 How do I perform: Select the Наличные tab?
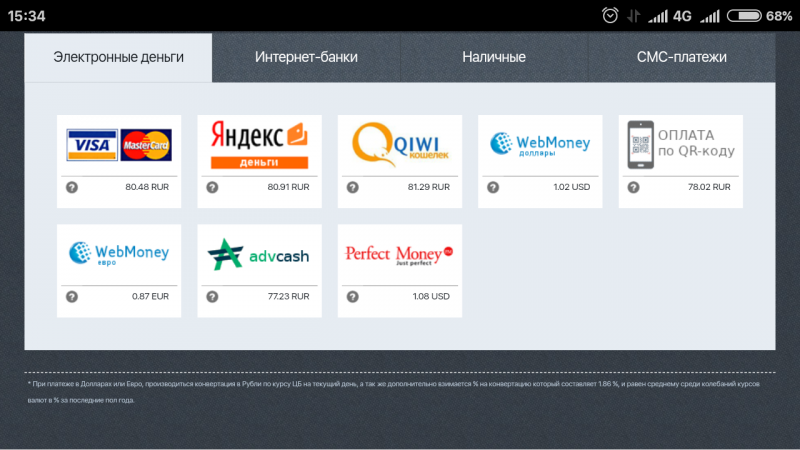(494, 57)
